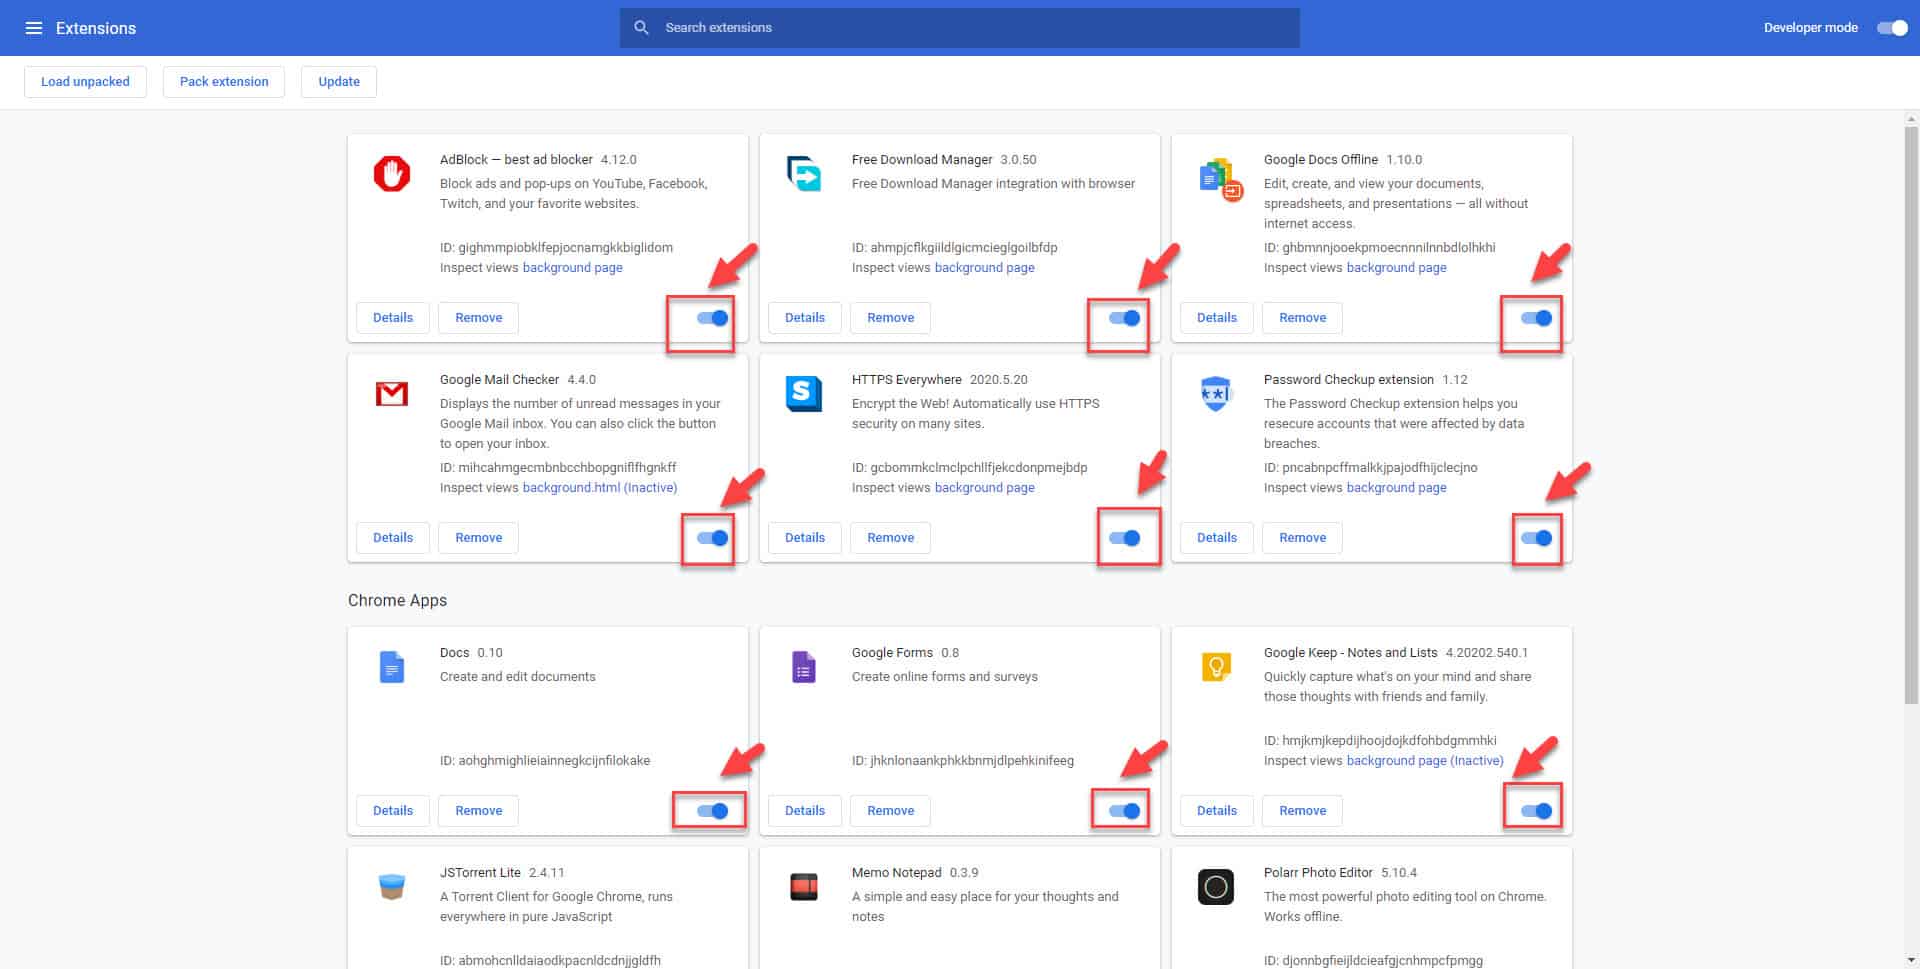
Task: Open Google Docs Offline background page link
Action: point(1397,268)
